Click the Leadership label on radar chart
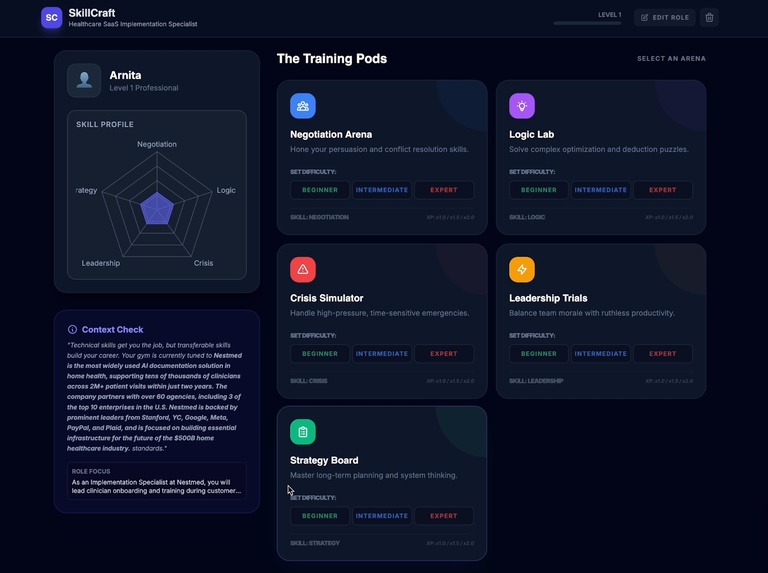The height and width of the screenshot is (573, 768). click(x=100, y=263)
